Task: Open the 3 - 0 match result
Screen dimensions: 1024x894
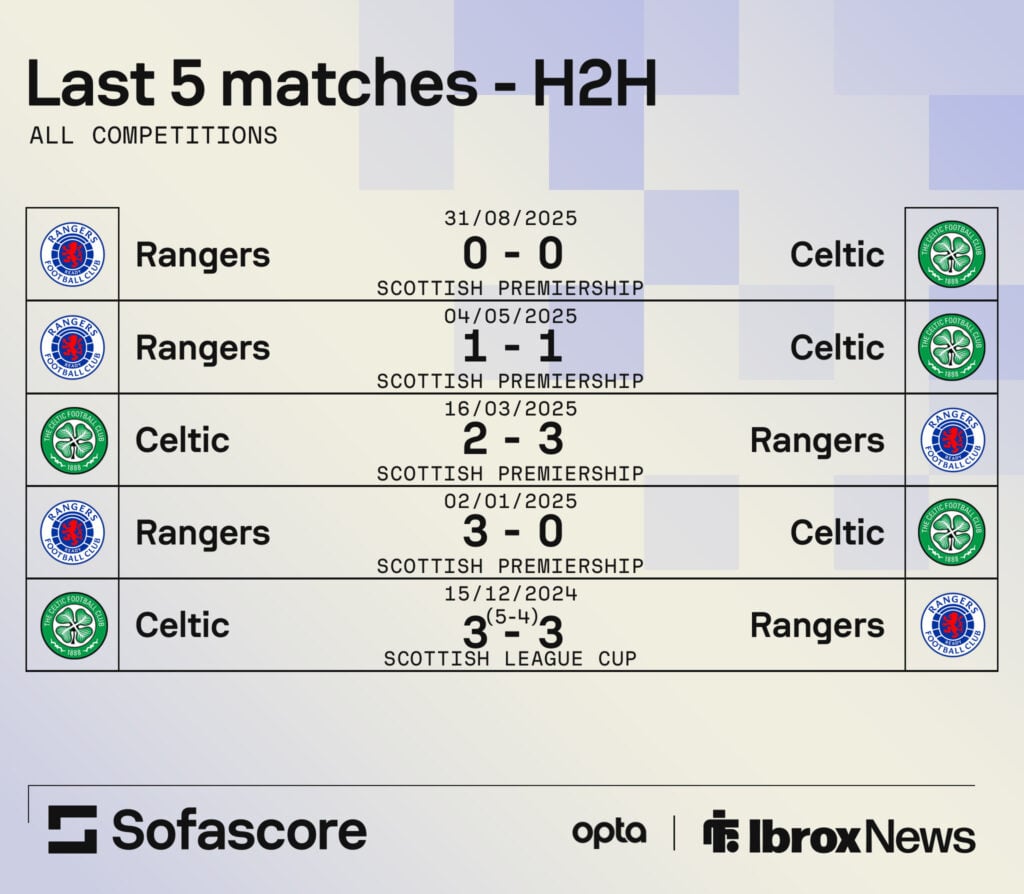Action: (511, 532)
